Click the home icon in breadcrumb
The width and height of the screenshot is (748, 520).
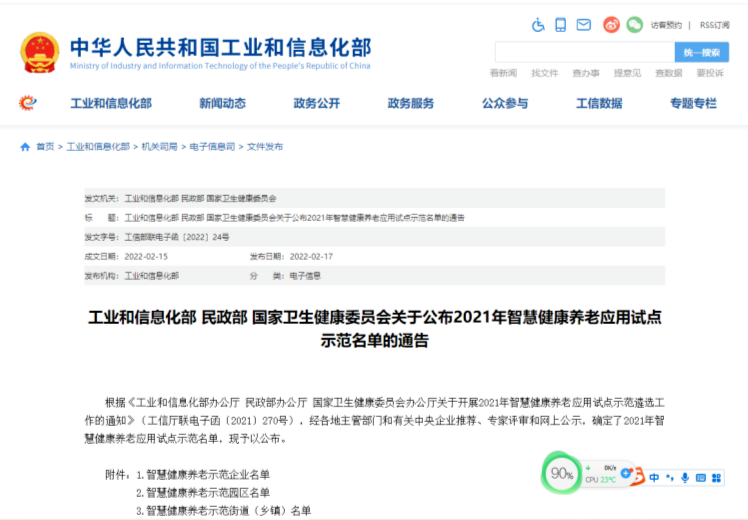coord(25,147)
